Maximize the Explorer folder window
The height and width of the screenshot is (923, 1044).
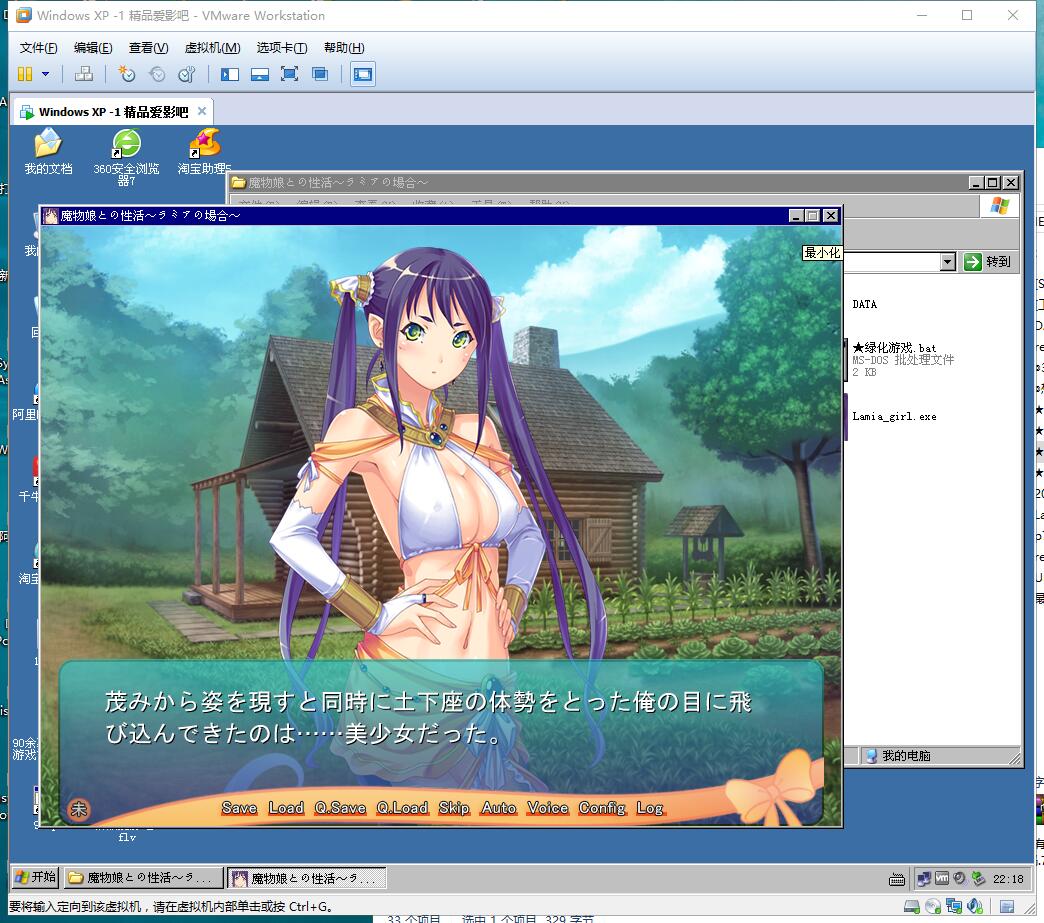pyautogui.click(x=993, y=182)
